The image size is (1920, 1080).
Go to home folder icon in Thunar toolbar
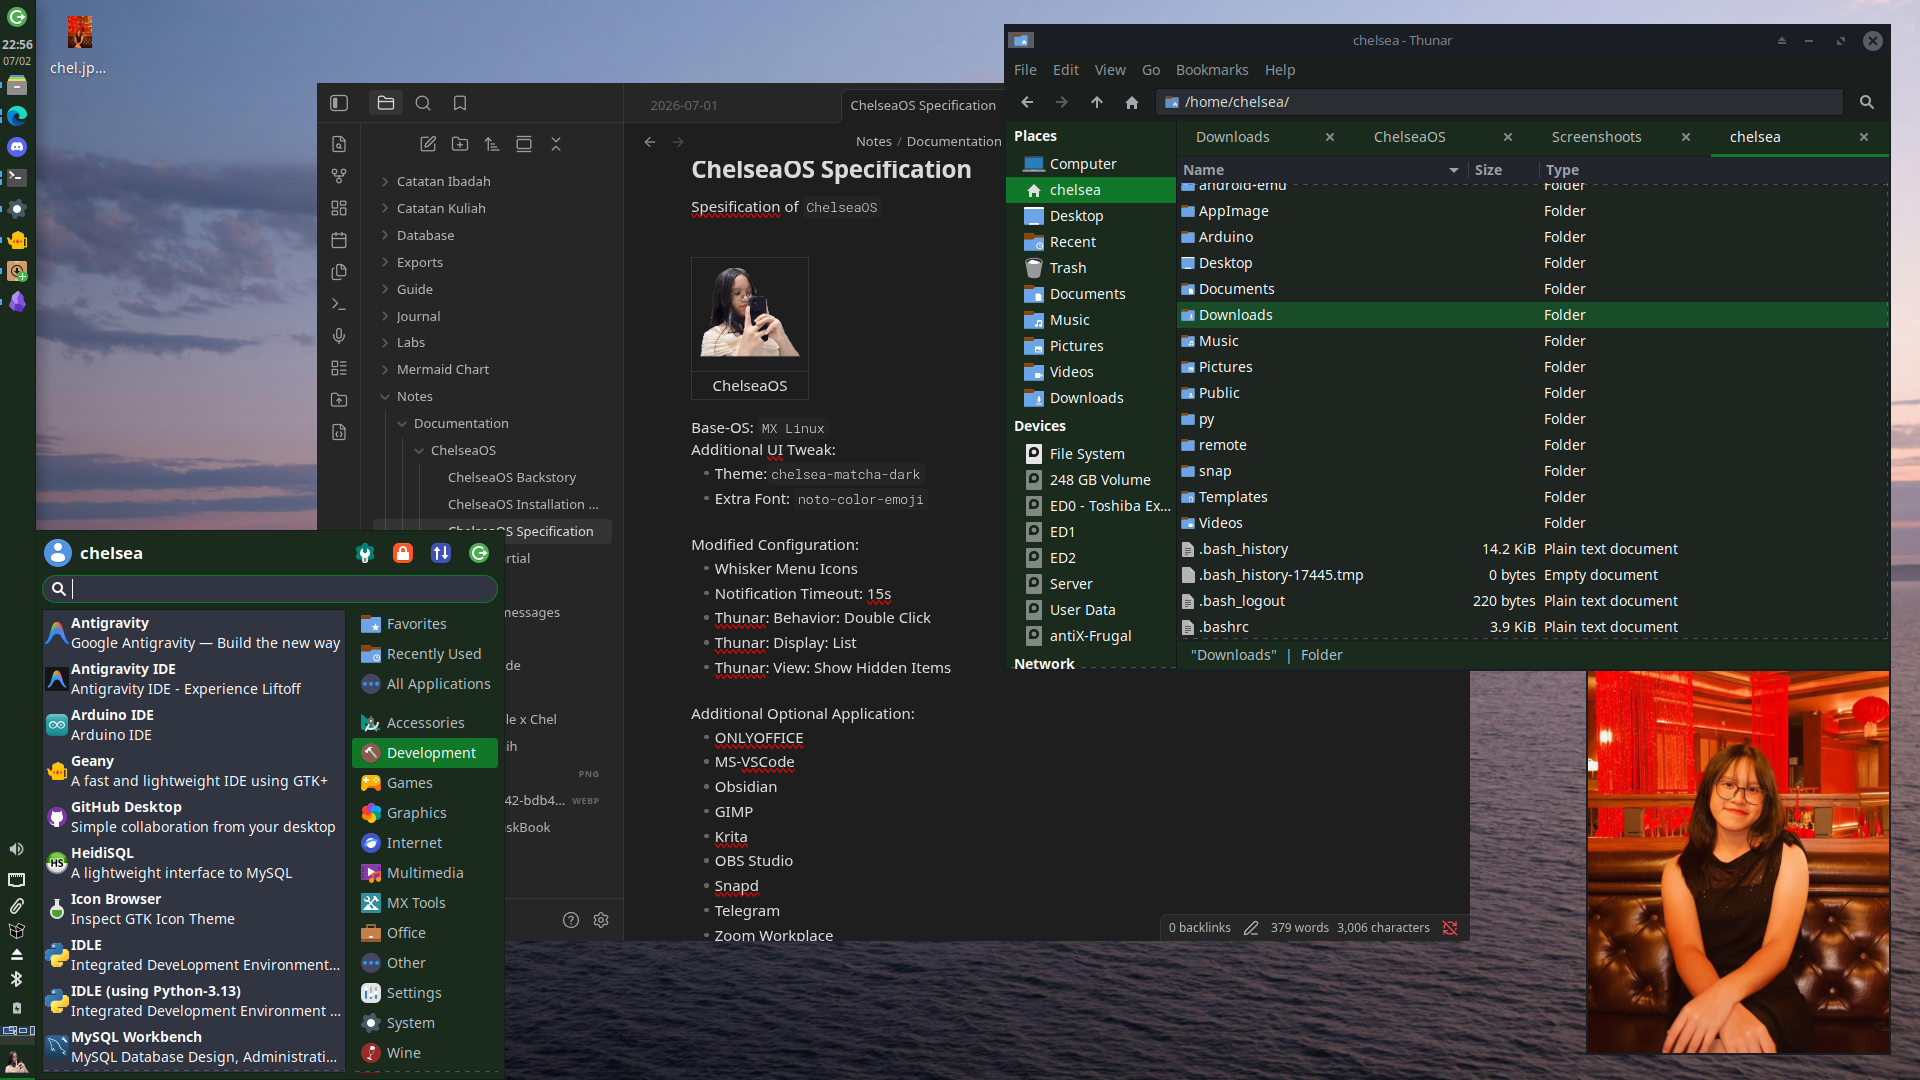[x=1132, y=102]
